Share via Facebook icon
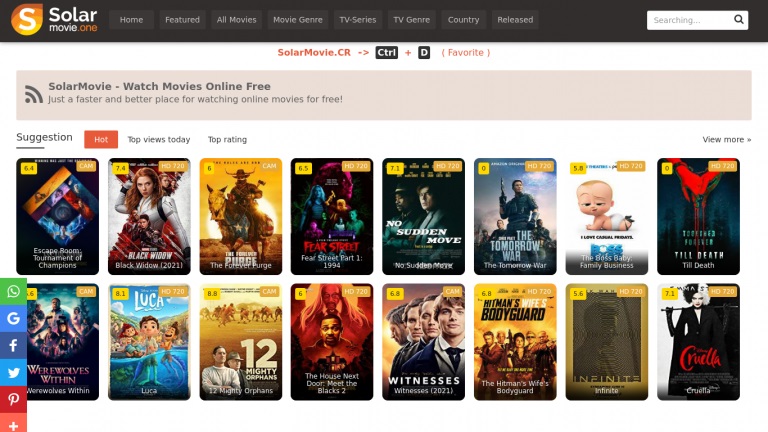 click(13, 345)
